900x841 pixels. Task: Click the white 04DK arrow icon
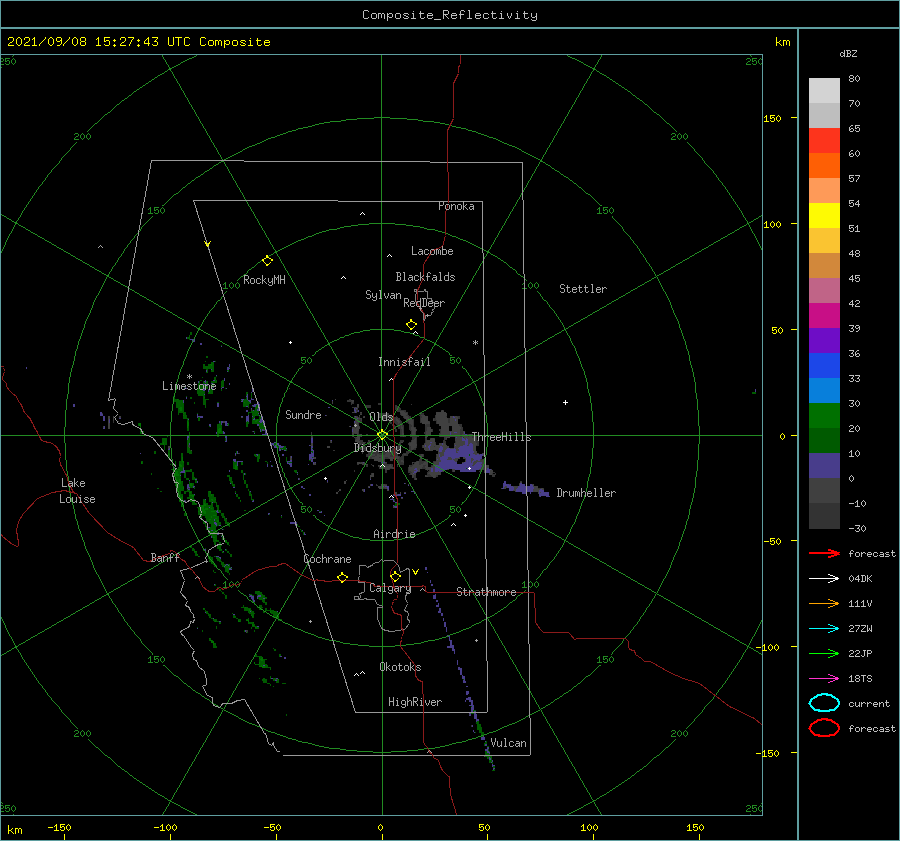[x=824, y=578]
